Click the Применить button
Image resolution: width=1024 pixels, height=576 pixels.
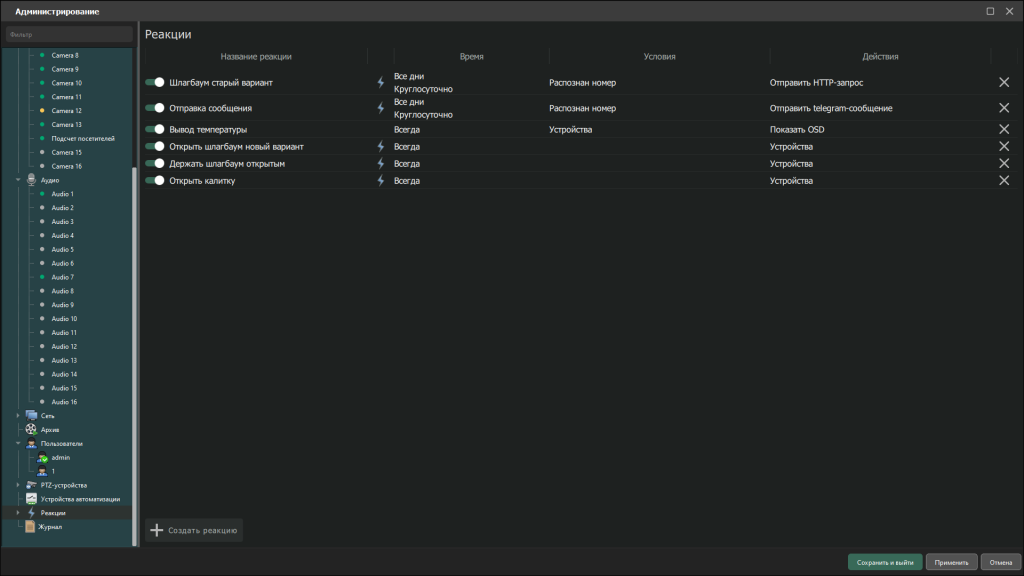(952, 562)
